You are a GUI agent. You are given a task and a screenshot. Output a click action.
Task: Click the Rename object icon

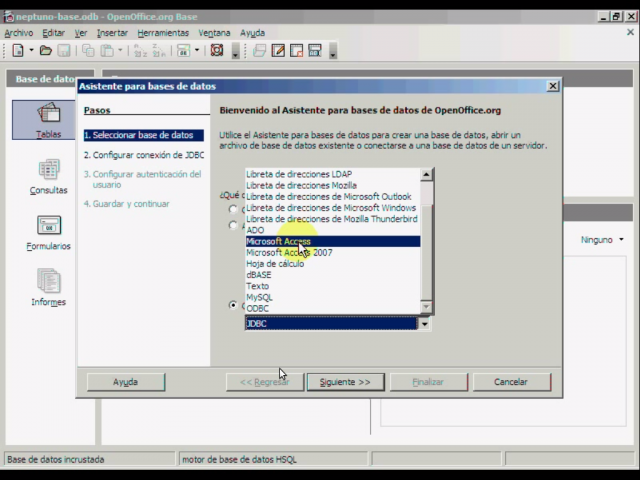315,51
